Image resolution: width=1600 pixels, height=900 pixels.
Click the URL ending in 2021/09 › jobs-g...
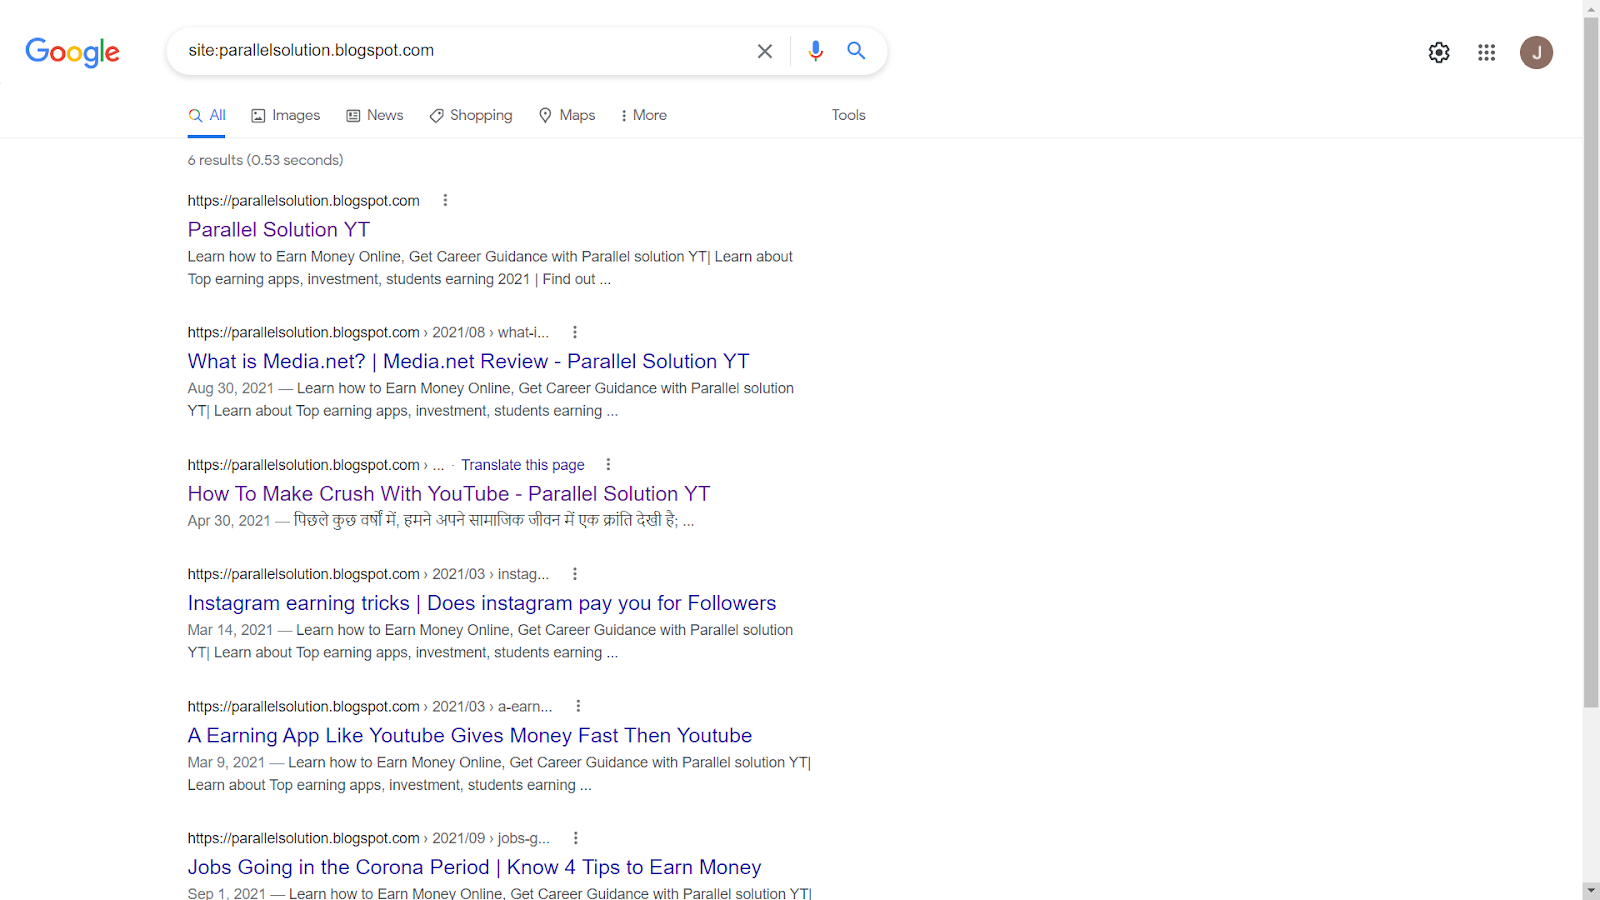tap(369, 838)
